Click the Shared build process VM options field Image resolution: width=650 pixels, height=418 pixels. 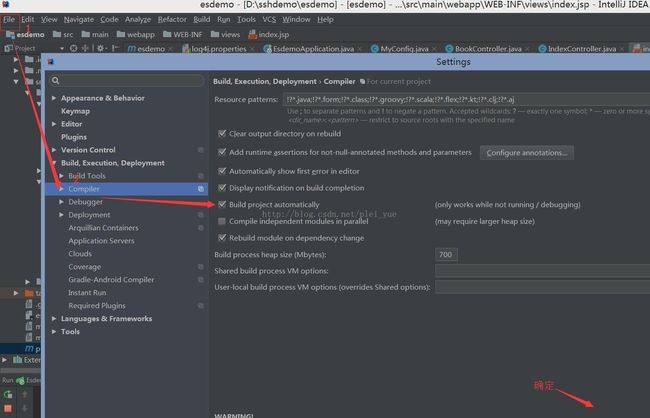point(543,271)
